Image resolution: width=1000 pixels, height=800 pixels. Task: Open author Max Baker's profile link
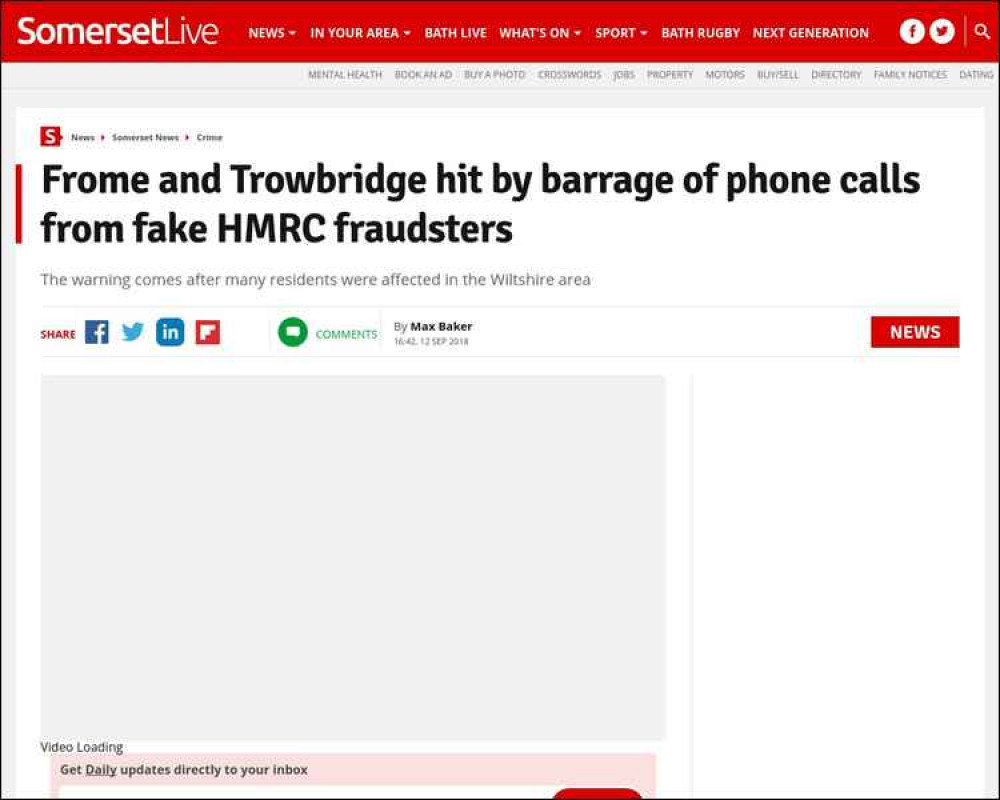441,326
